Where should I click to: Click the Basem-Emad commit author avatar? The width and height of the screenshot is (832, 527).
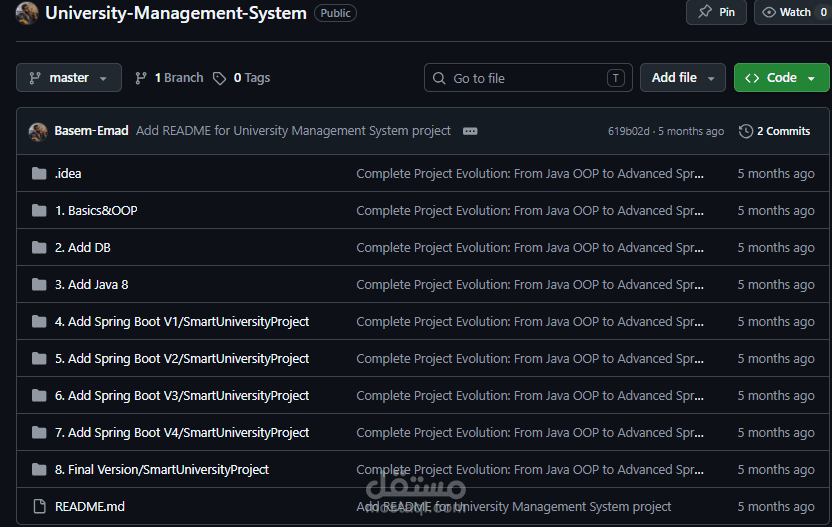38,131
